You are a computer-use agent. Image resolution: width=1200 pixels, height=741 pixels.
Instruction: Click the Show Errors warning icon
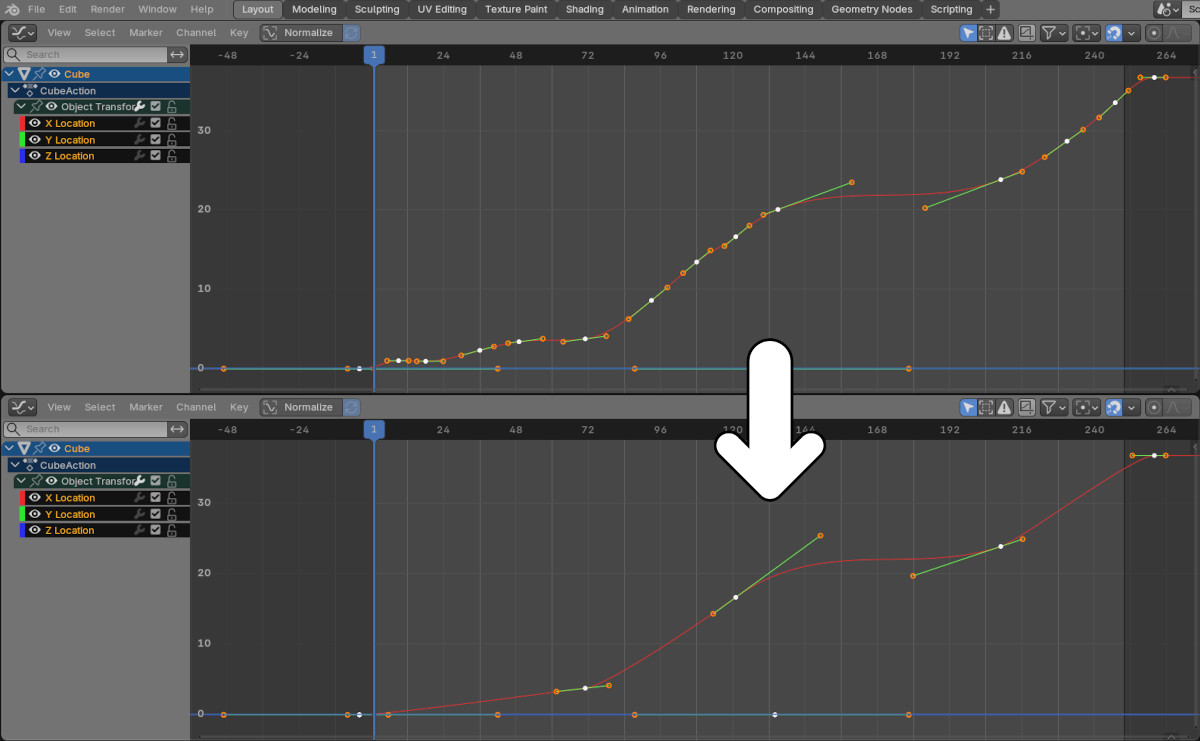pos(1004,32)
